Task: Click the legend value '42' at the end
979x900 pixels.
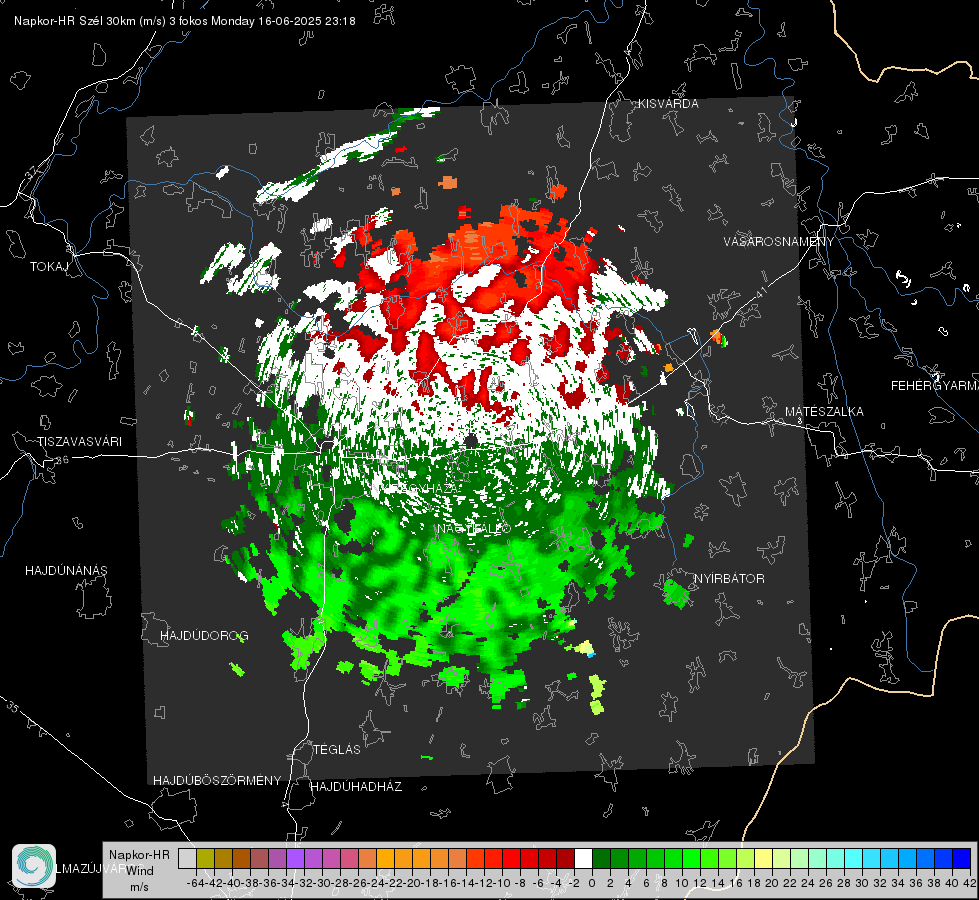Action: 969,883
